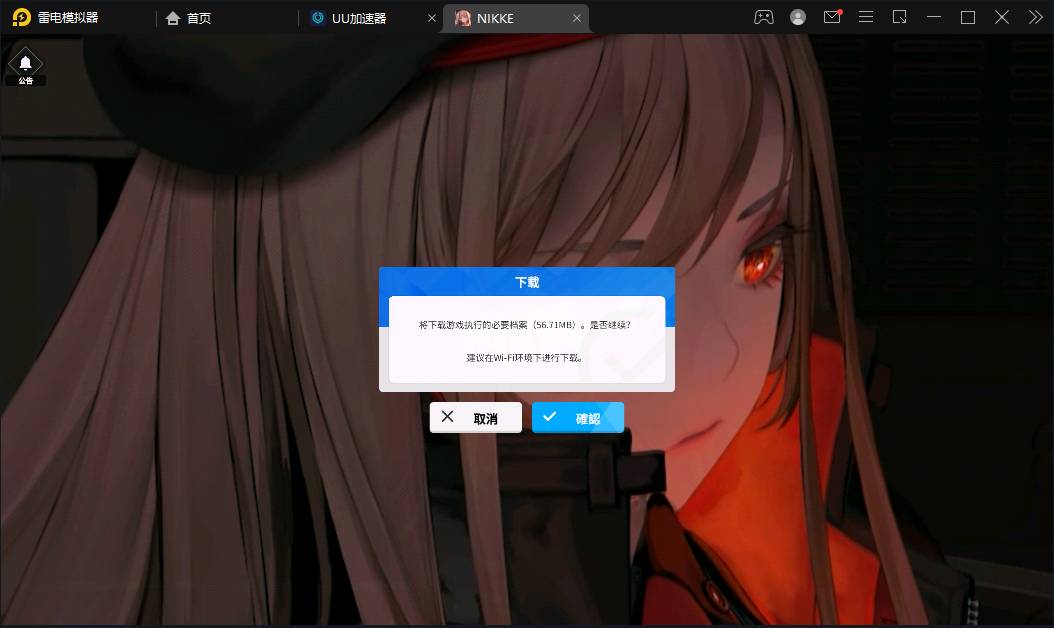Click the mini-window mode icon
Image resolution: width=1054 pixels, height=628 pixels.
click(900, 17)
